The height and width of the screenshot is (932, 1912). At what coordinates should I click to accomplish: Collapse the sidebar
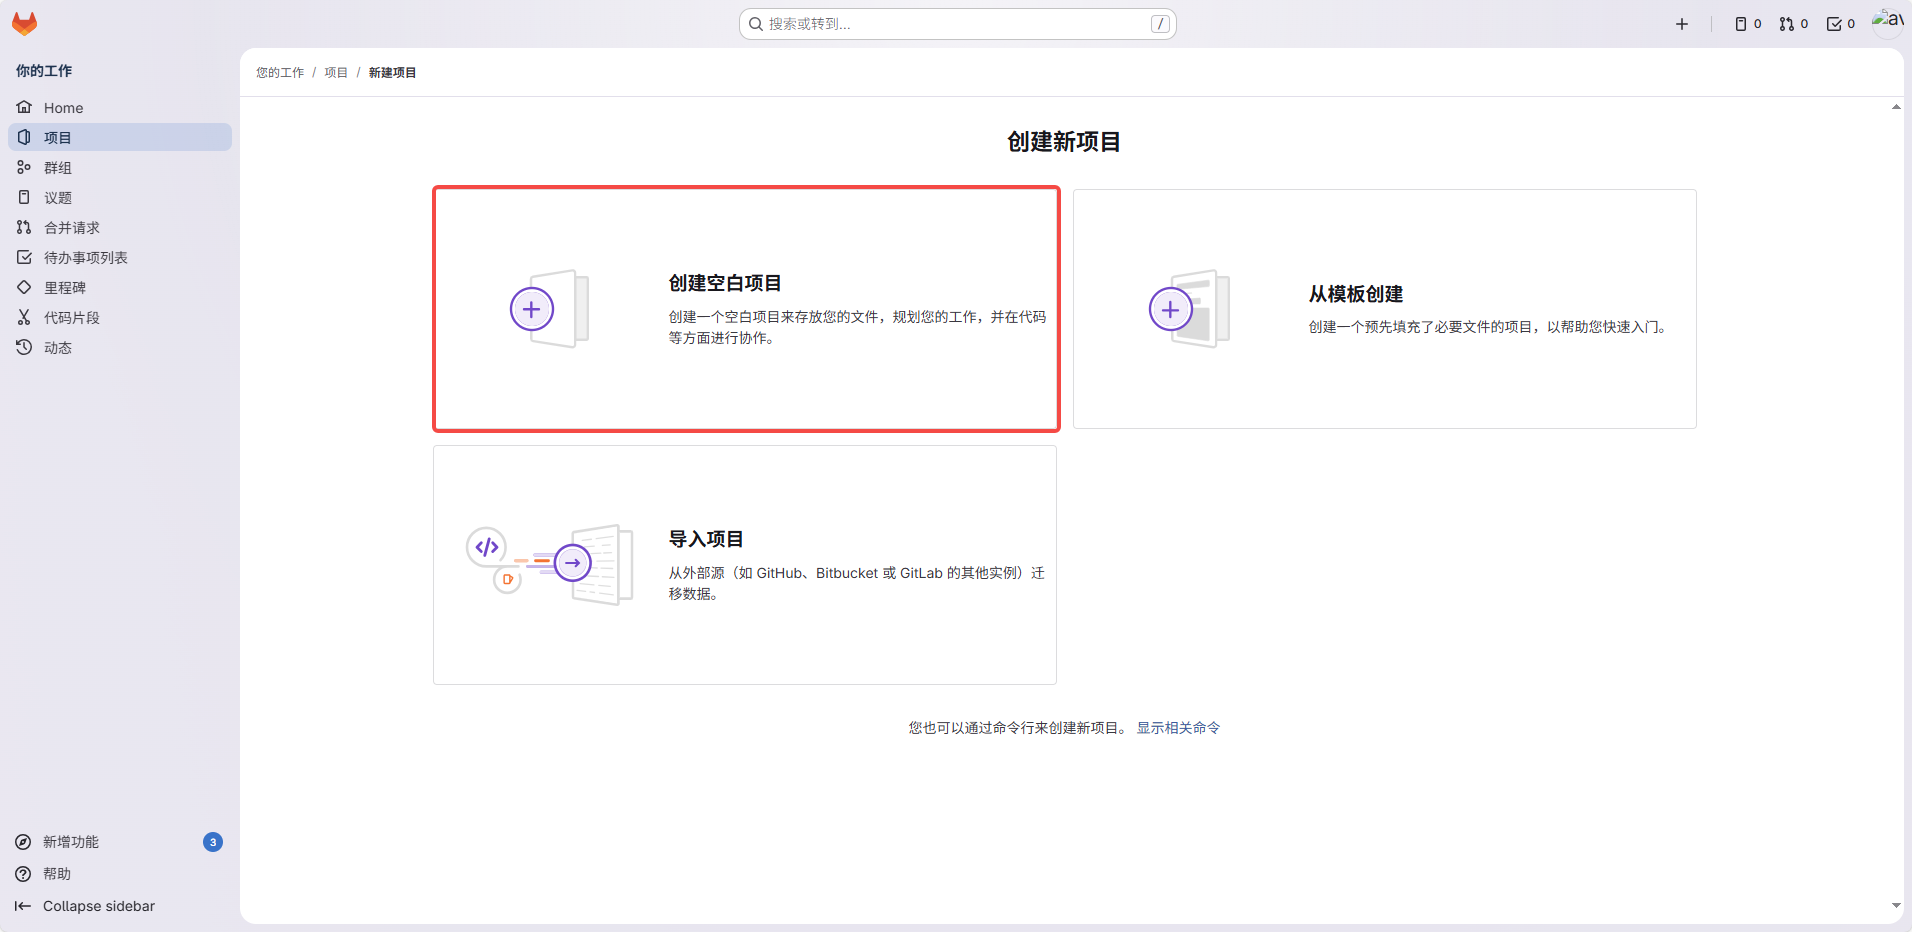(98, 906)
